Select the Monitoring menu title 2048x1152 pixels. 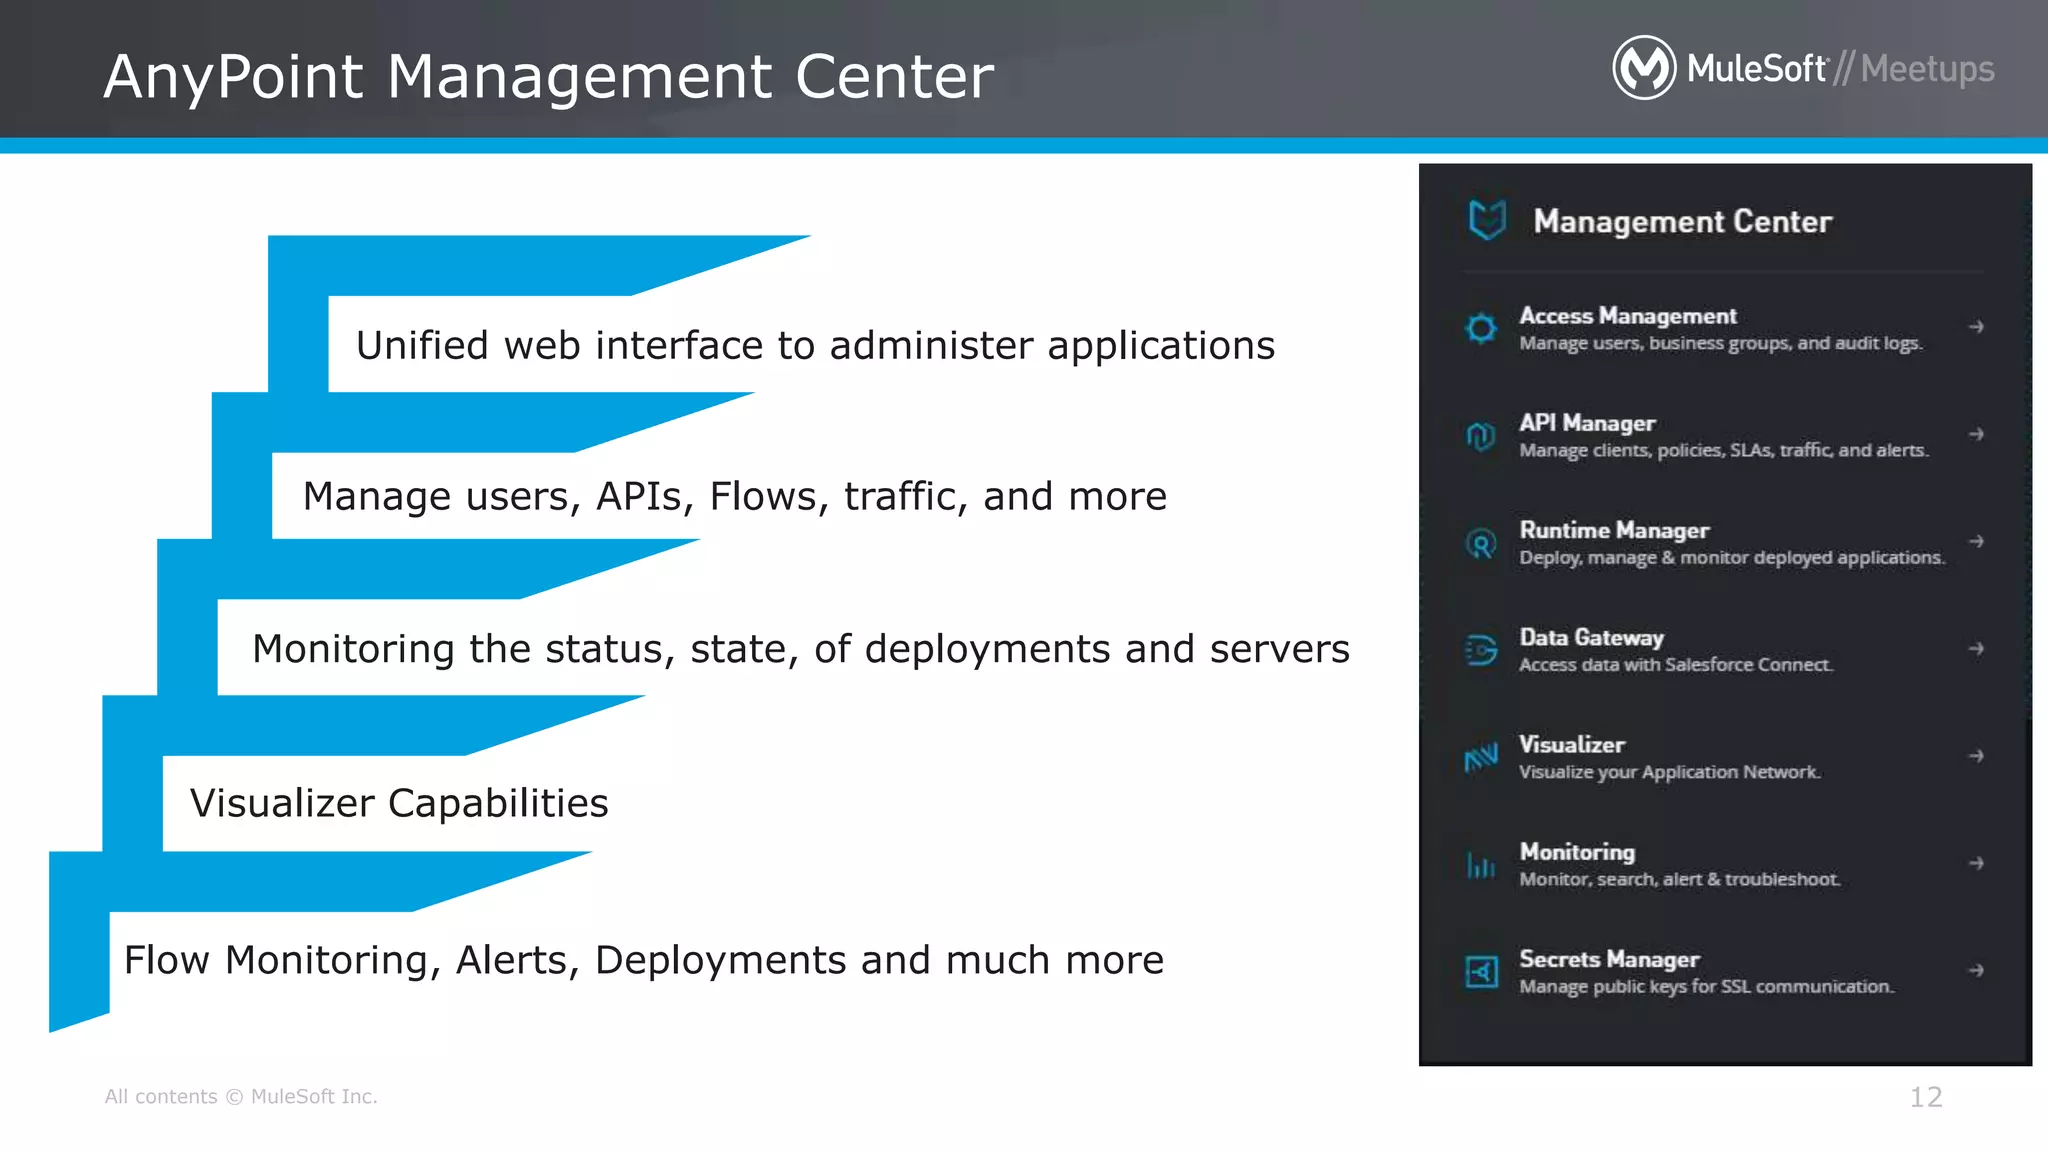click(1577, 851)
